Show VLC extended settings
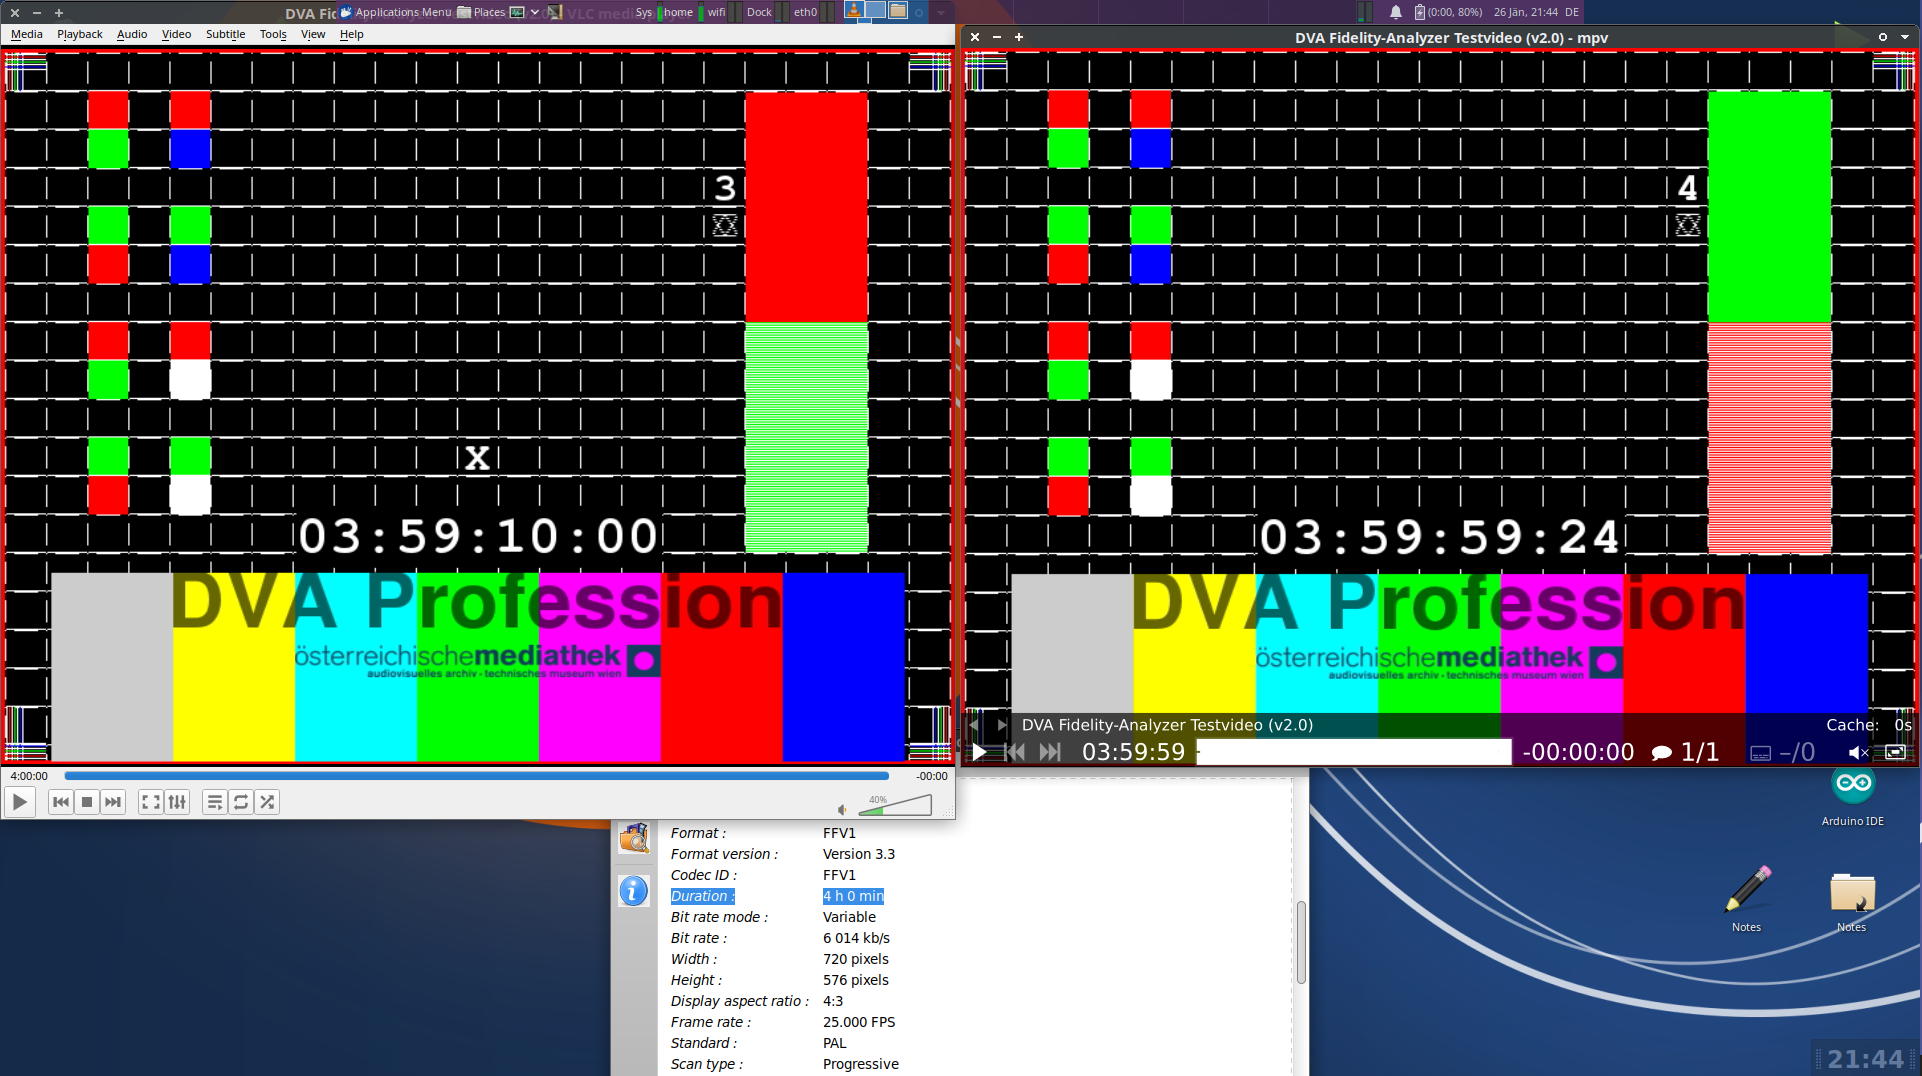The width and height of the screenshot is (1922, 1076). (177, 802)
